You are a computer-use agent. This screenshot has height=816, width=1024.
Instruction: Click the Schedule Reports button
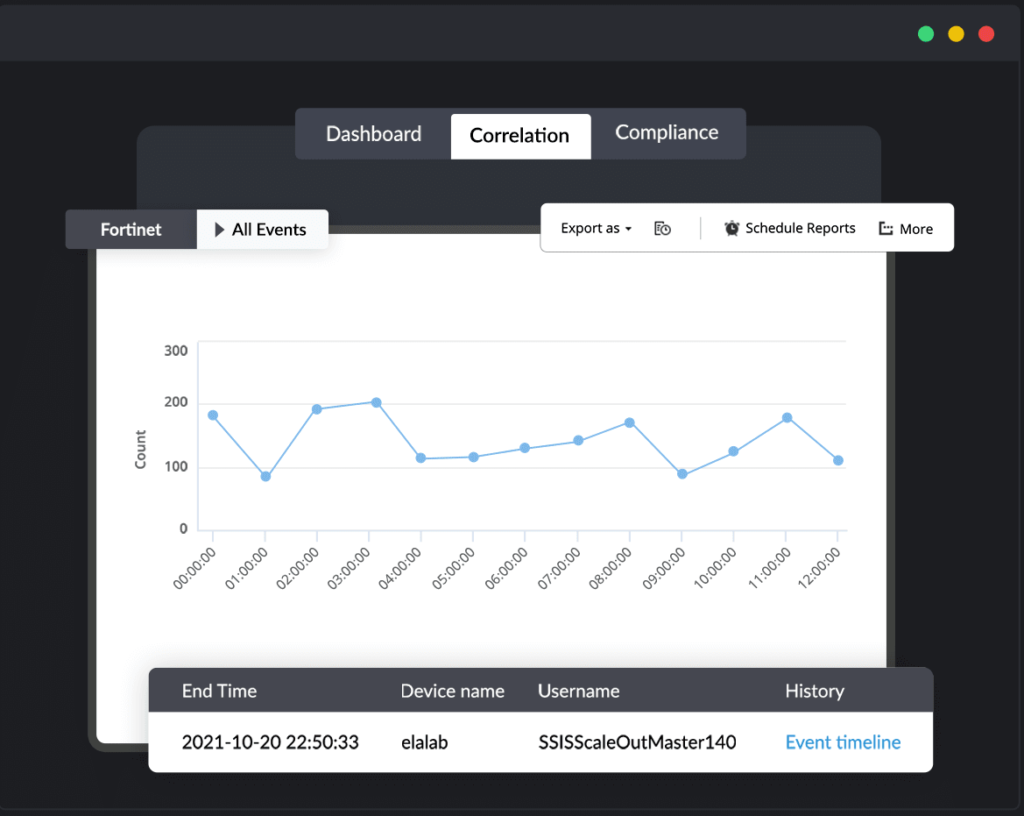pyautogui.click(x=799, y=228)
